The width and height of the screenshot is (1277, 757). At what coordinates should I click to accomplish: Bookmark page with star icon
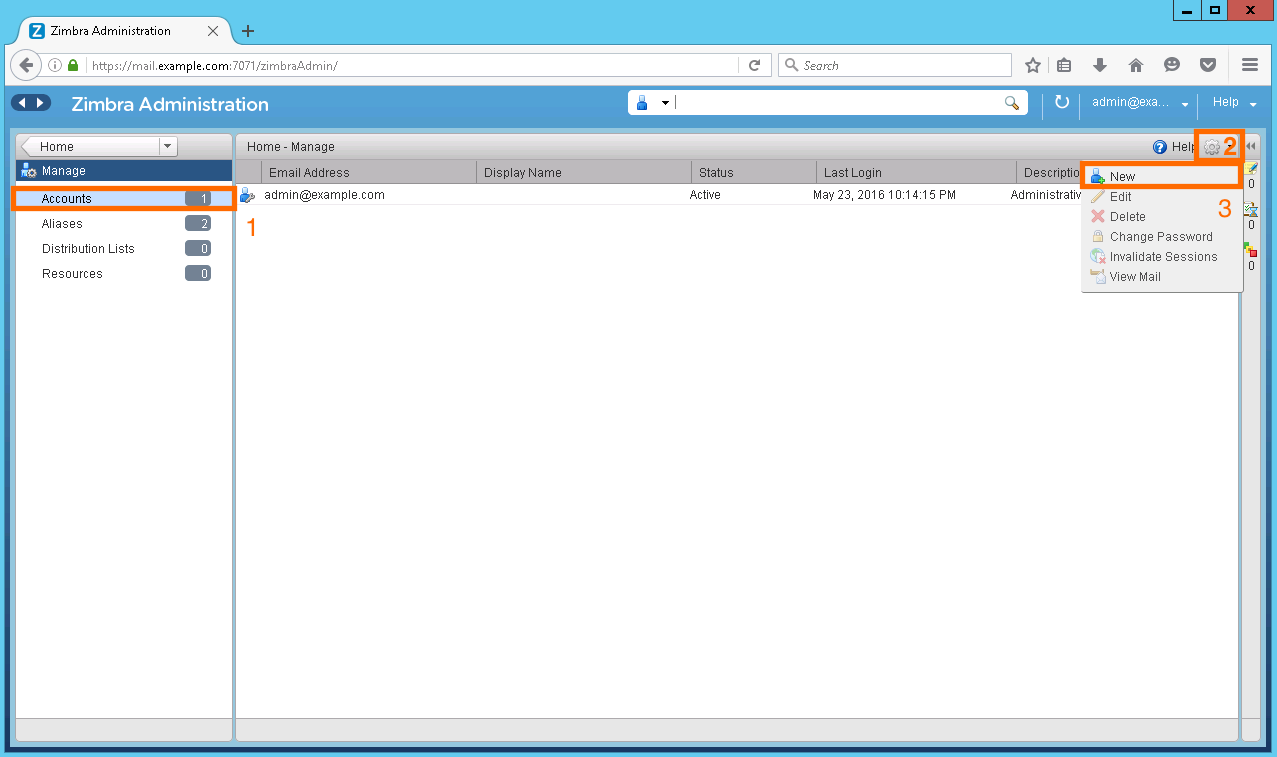tap(1033, 65)
